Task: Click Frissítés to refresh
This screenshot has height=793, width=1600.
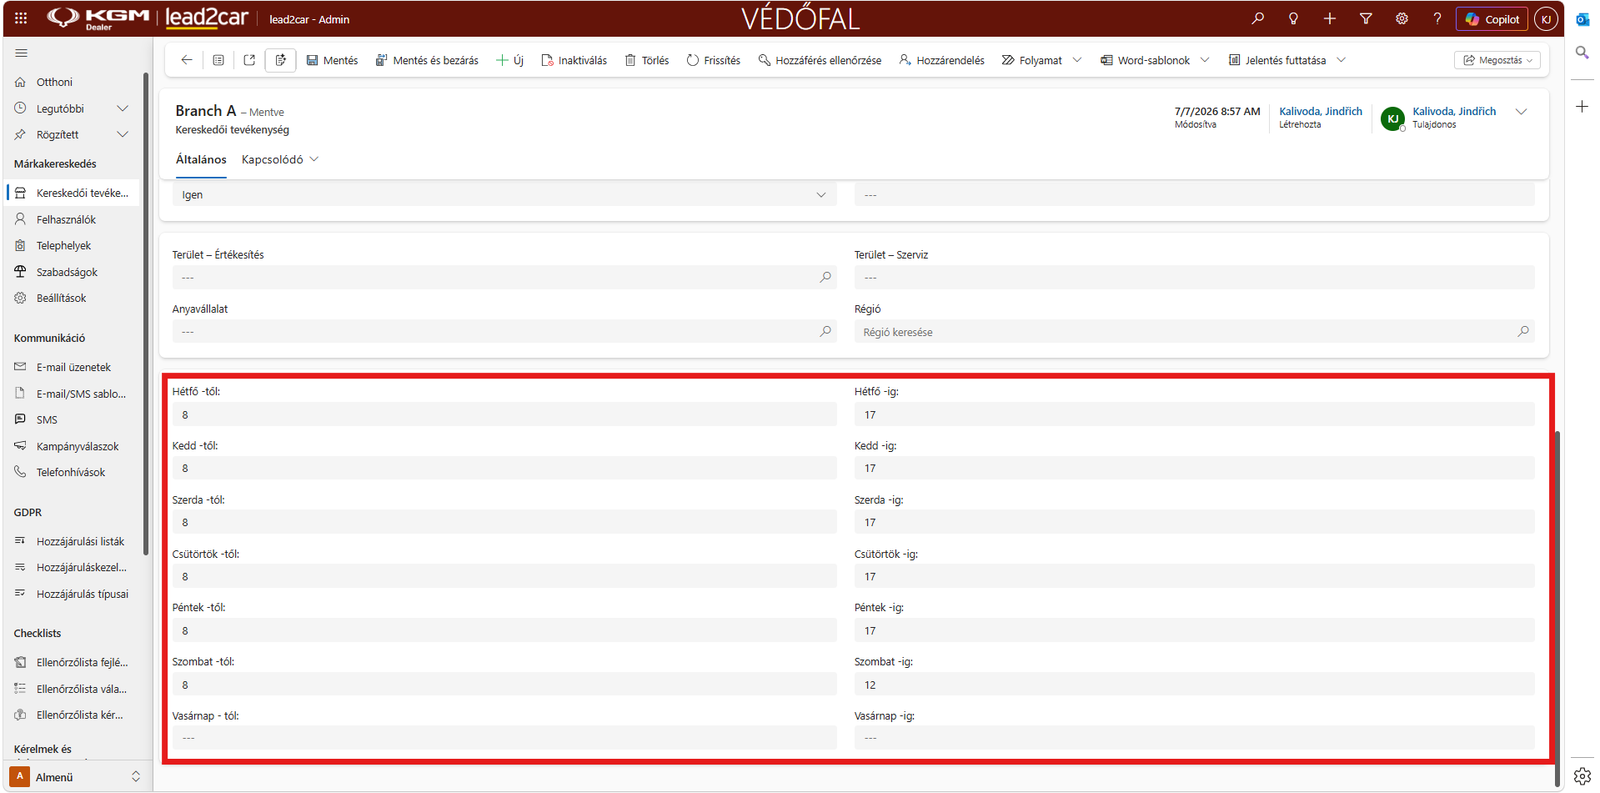Action: 714,60
